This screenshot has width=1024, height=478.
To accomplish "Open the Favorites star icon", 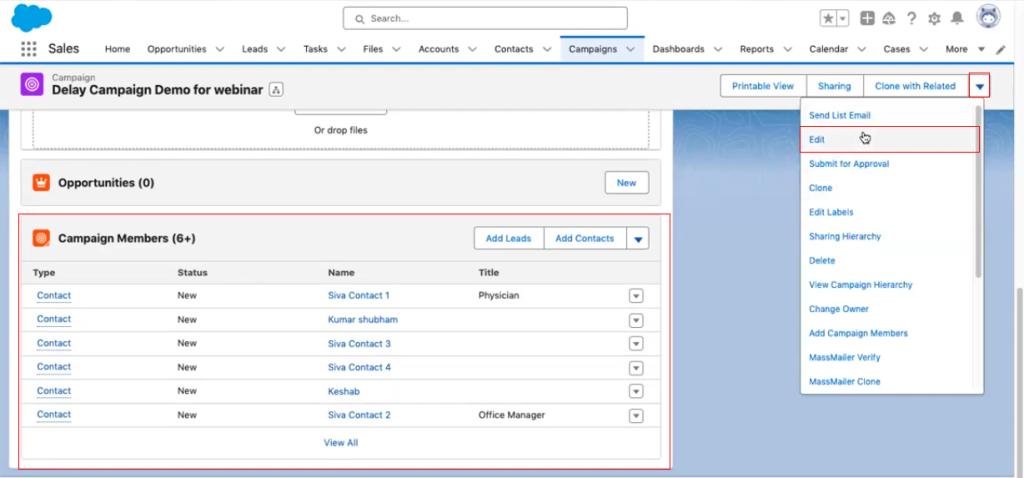I will 828,18.
